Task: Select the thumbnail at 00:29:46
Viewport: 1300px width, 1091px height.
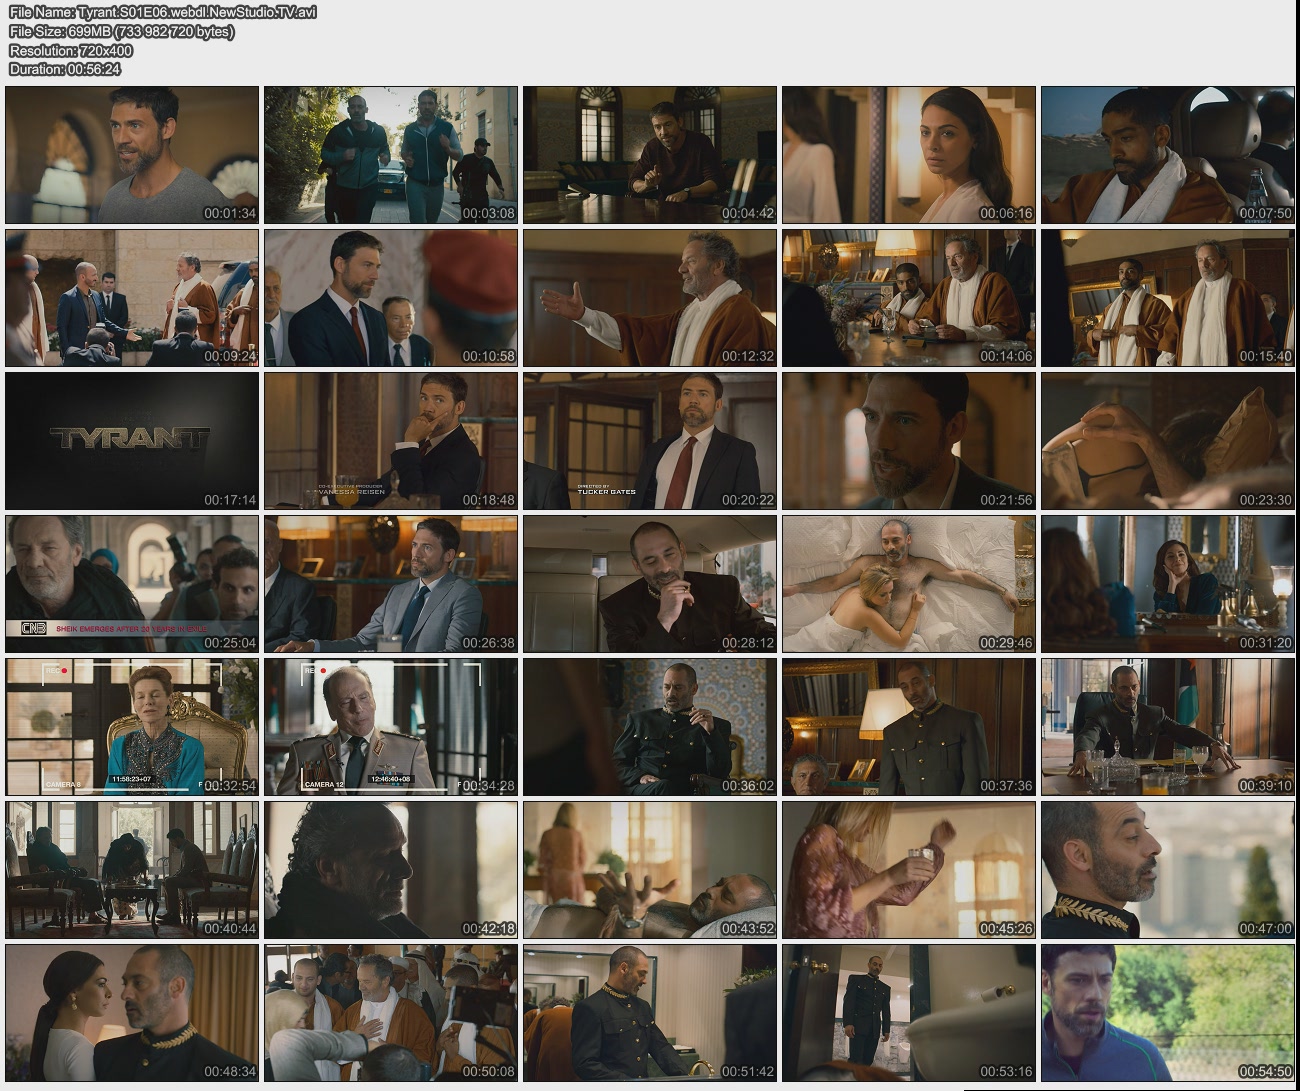Action: click(x=908, y=583)
